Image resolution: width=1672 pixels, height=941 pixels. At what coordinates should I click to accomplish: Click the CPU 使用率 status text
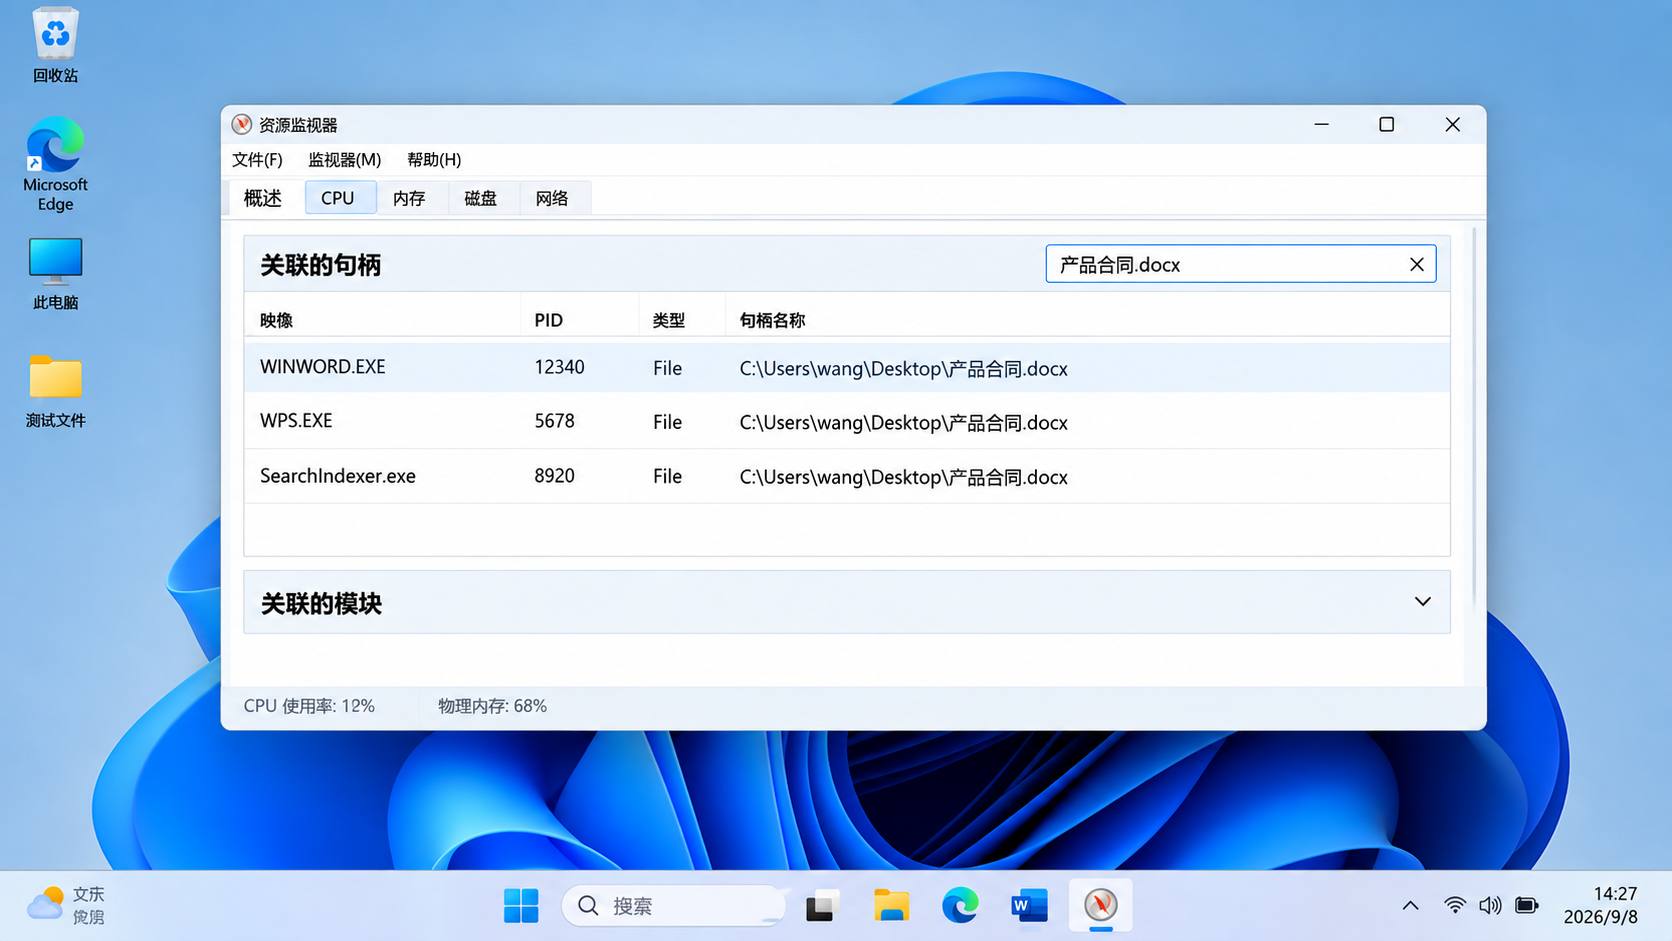(x=309, y=706)
